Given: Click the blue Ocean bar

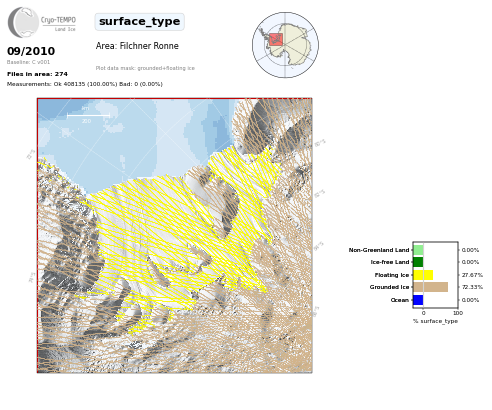Looking at the screenshot, I should click(418, 300).
